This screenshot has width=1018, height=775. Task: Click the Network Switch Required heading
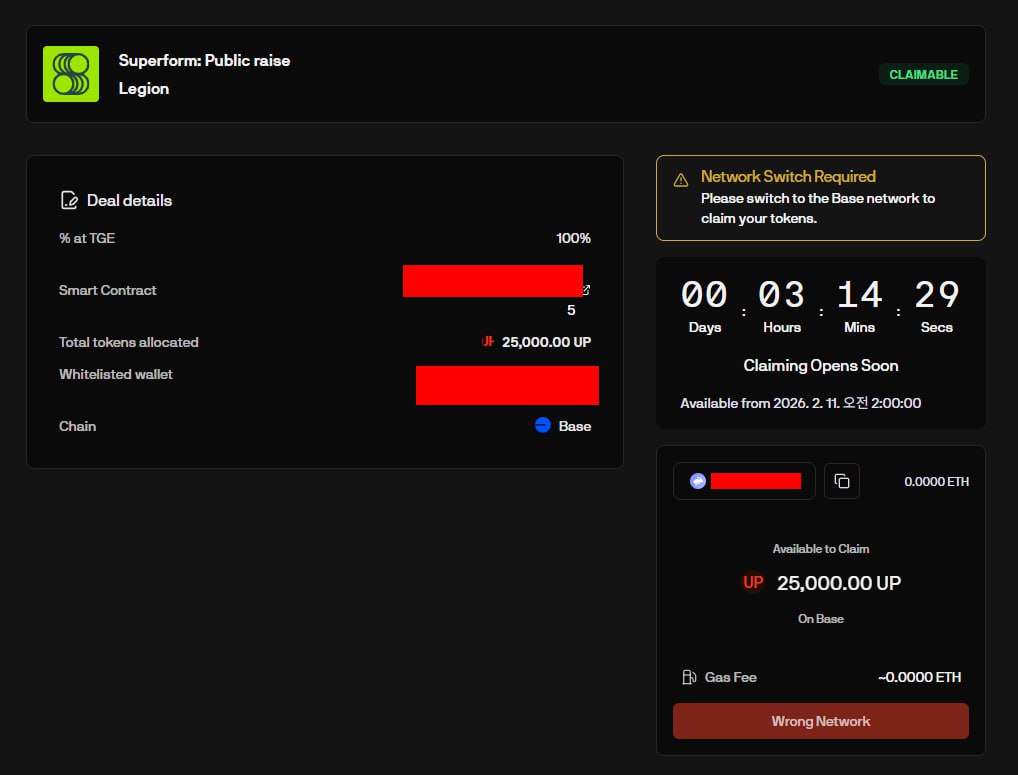(788, 176)
